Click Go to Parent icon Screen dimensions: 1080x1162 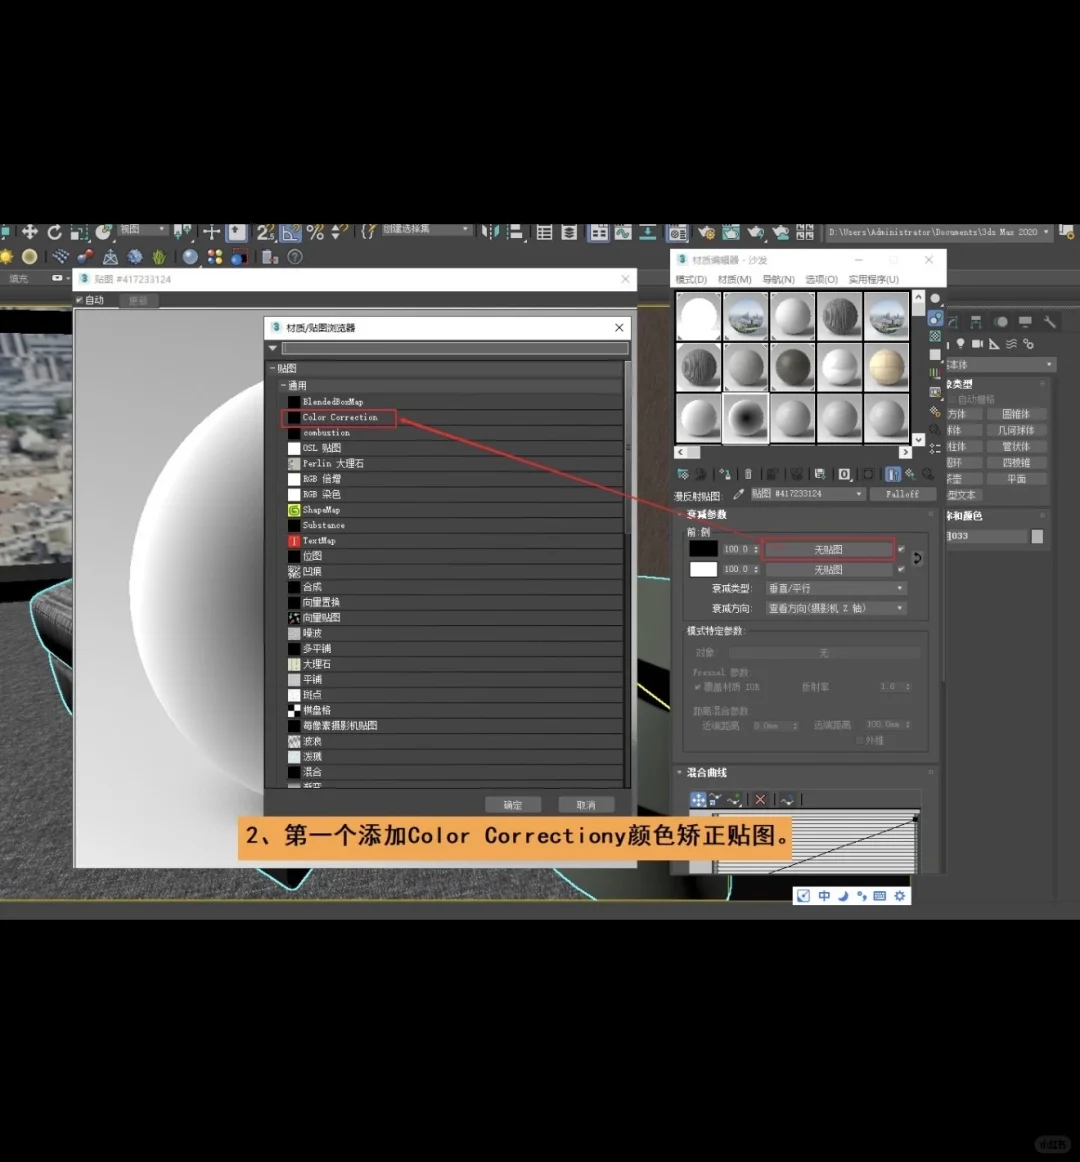910,474
